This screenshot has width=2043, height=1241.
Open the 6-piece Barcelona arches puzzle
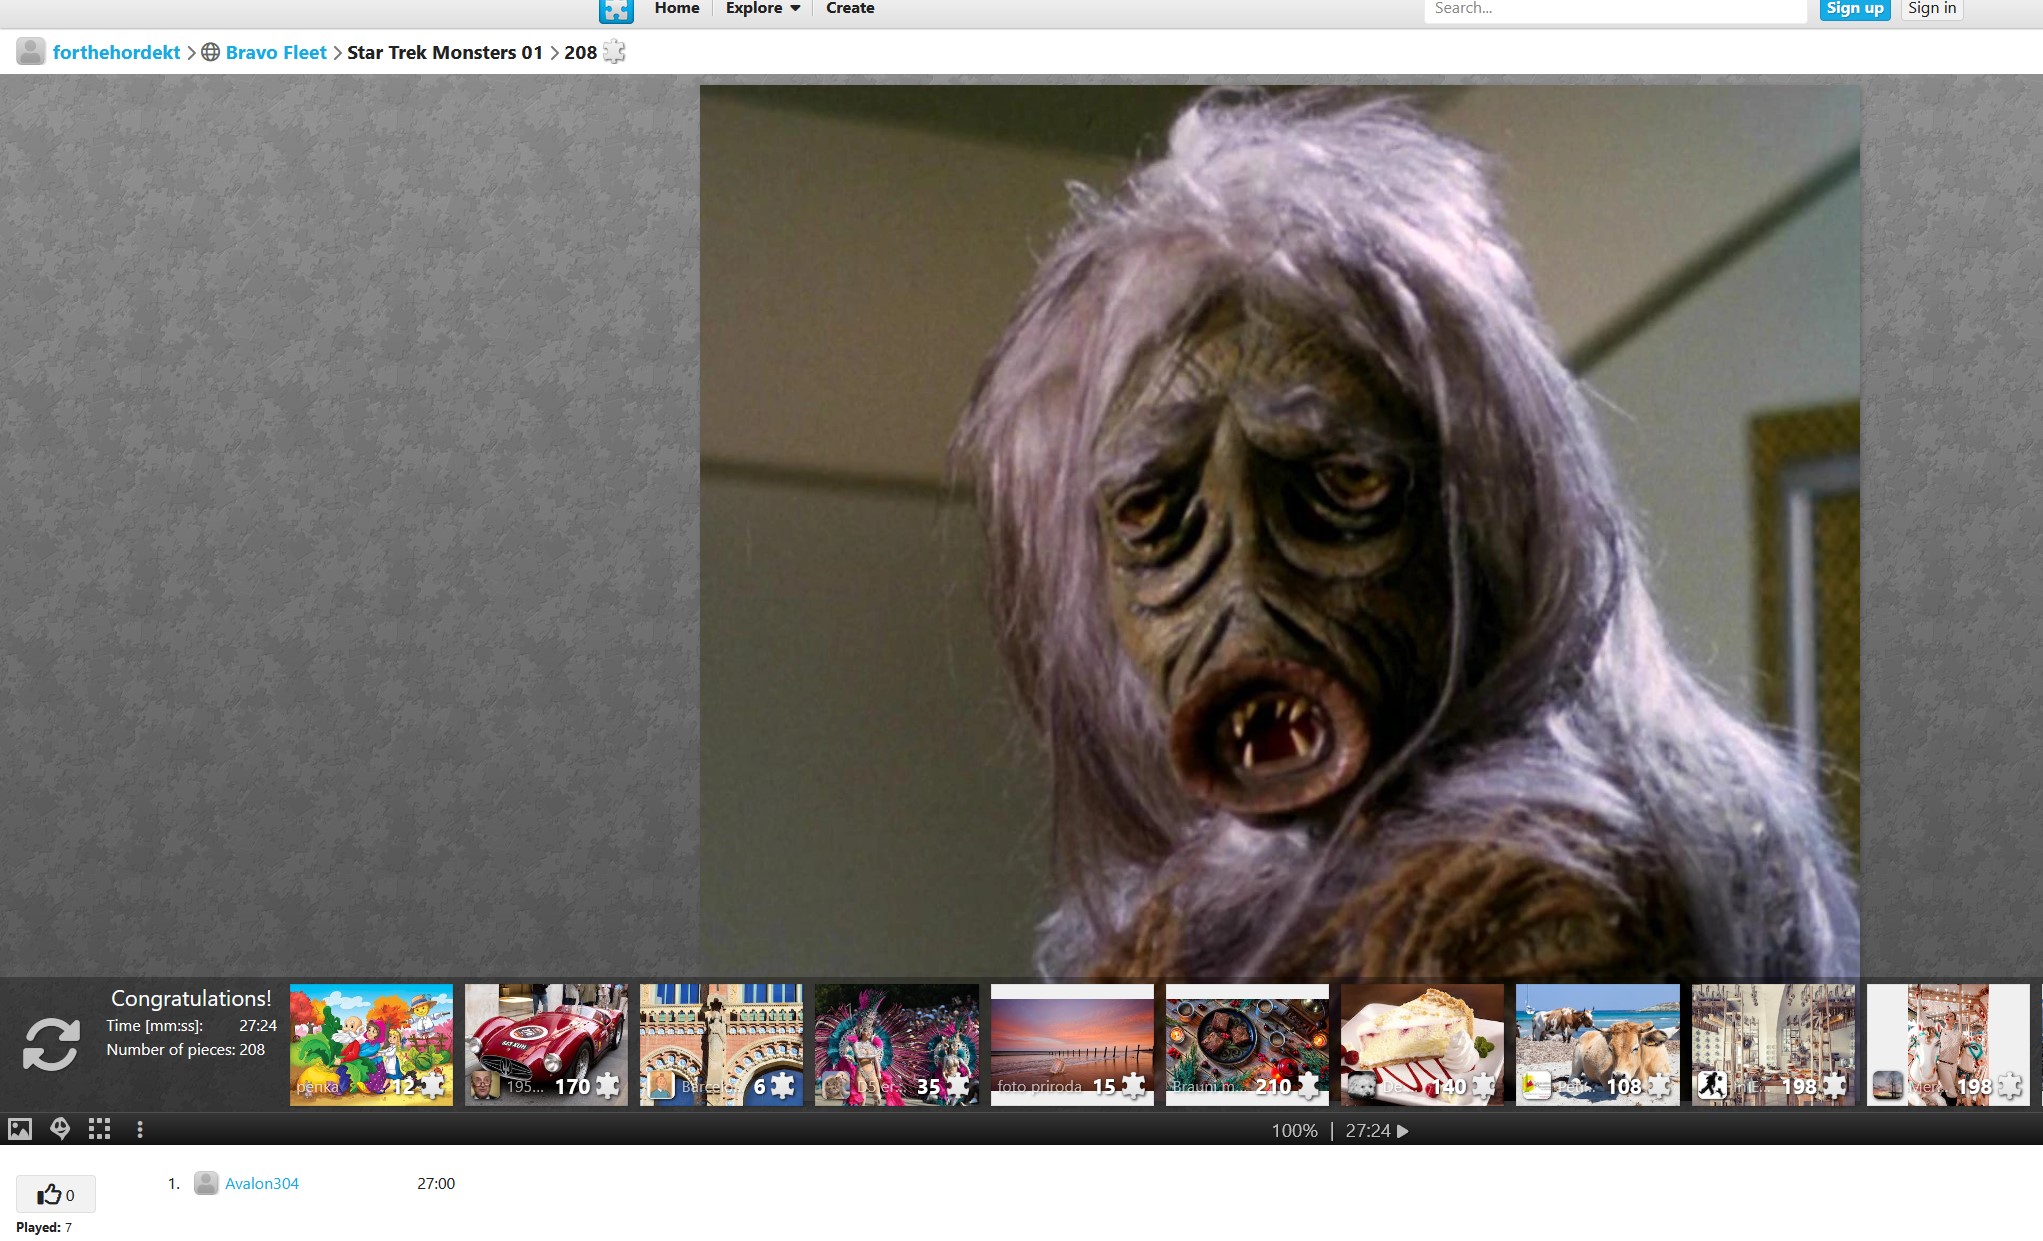[x=721, y=1044]
